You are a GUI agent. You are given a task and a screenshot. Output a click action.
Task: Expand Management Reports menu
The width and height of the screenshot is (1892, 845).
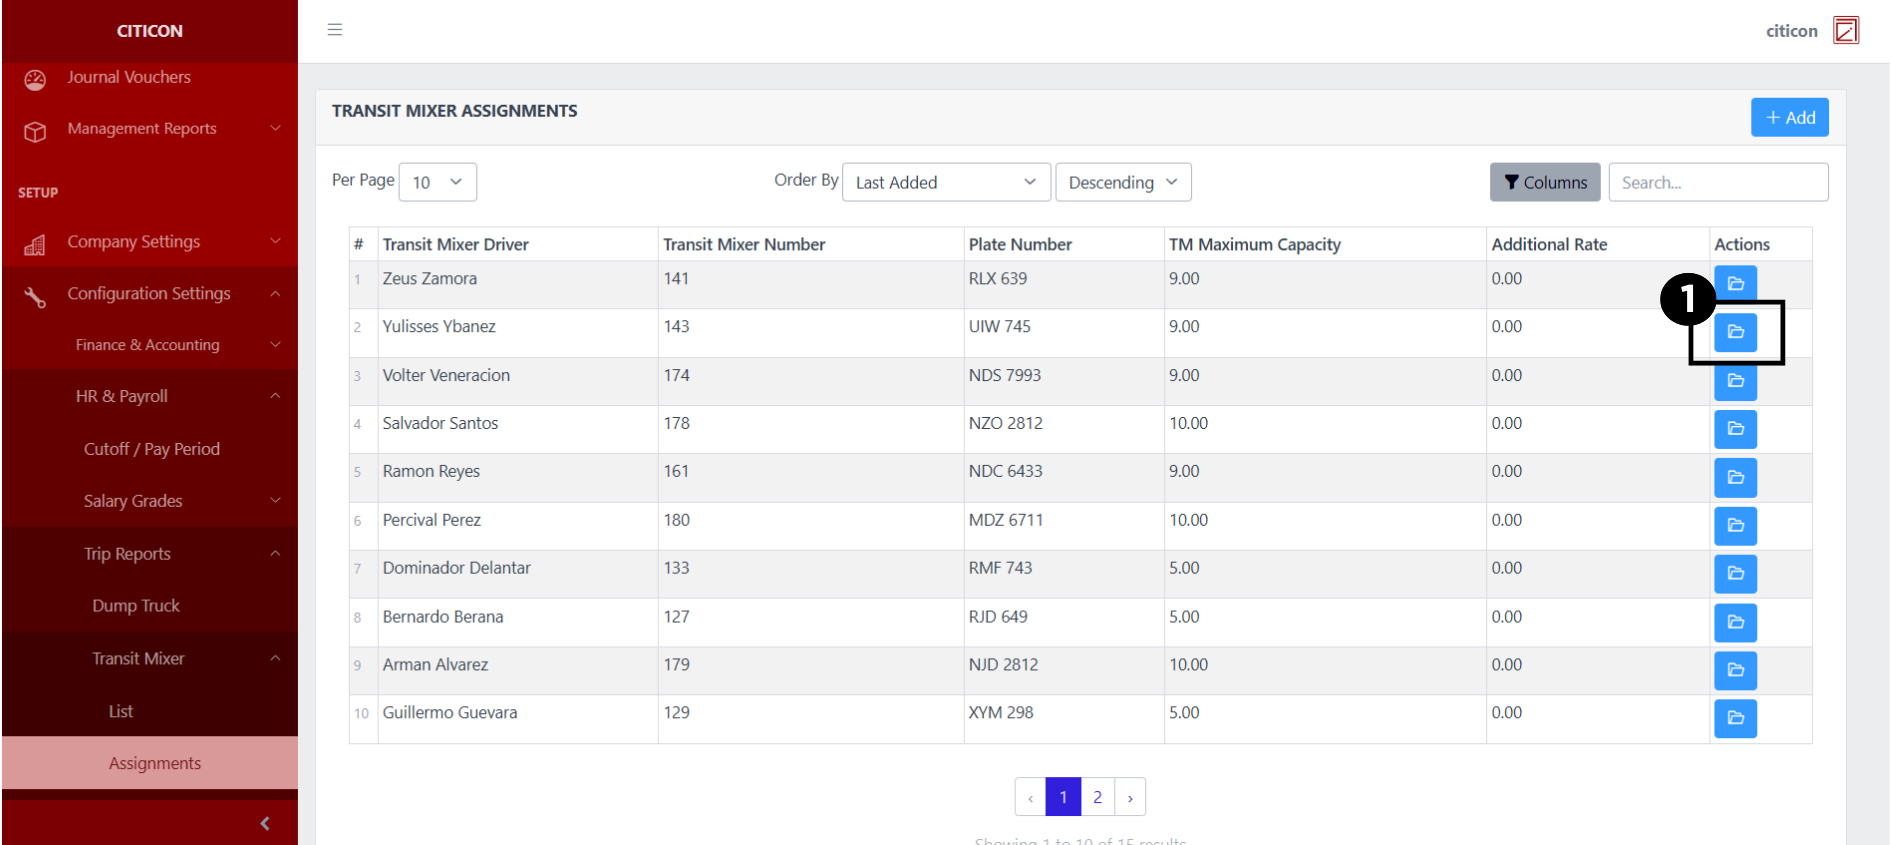tap(150, 129)
